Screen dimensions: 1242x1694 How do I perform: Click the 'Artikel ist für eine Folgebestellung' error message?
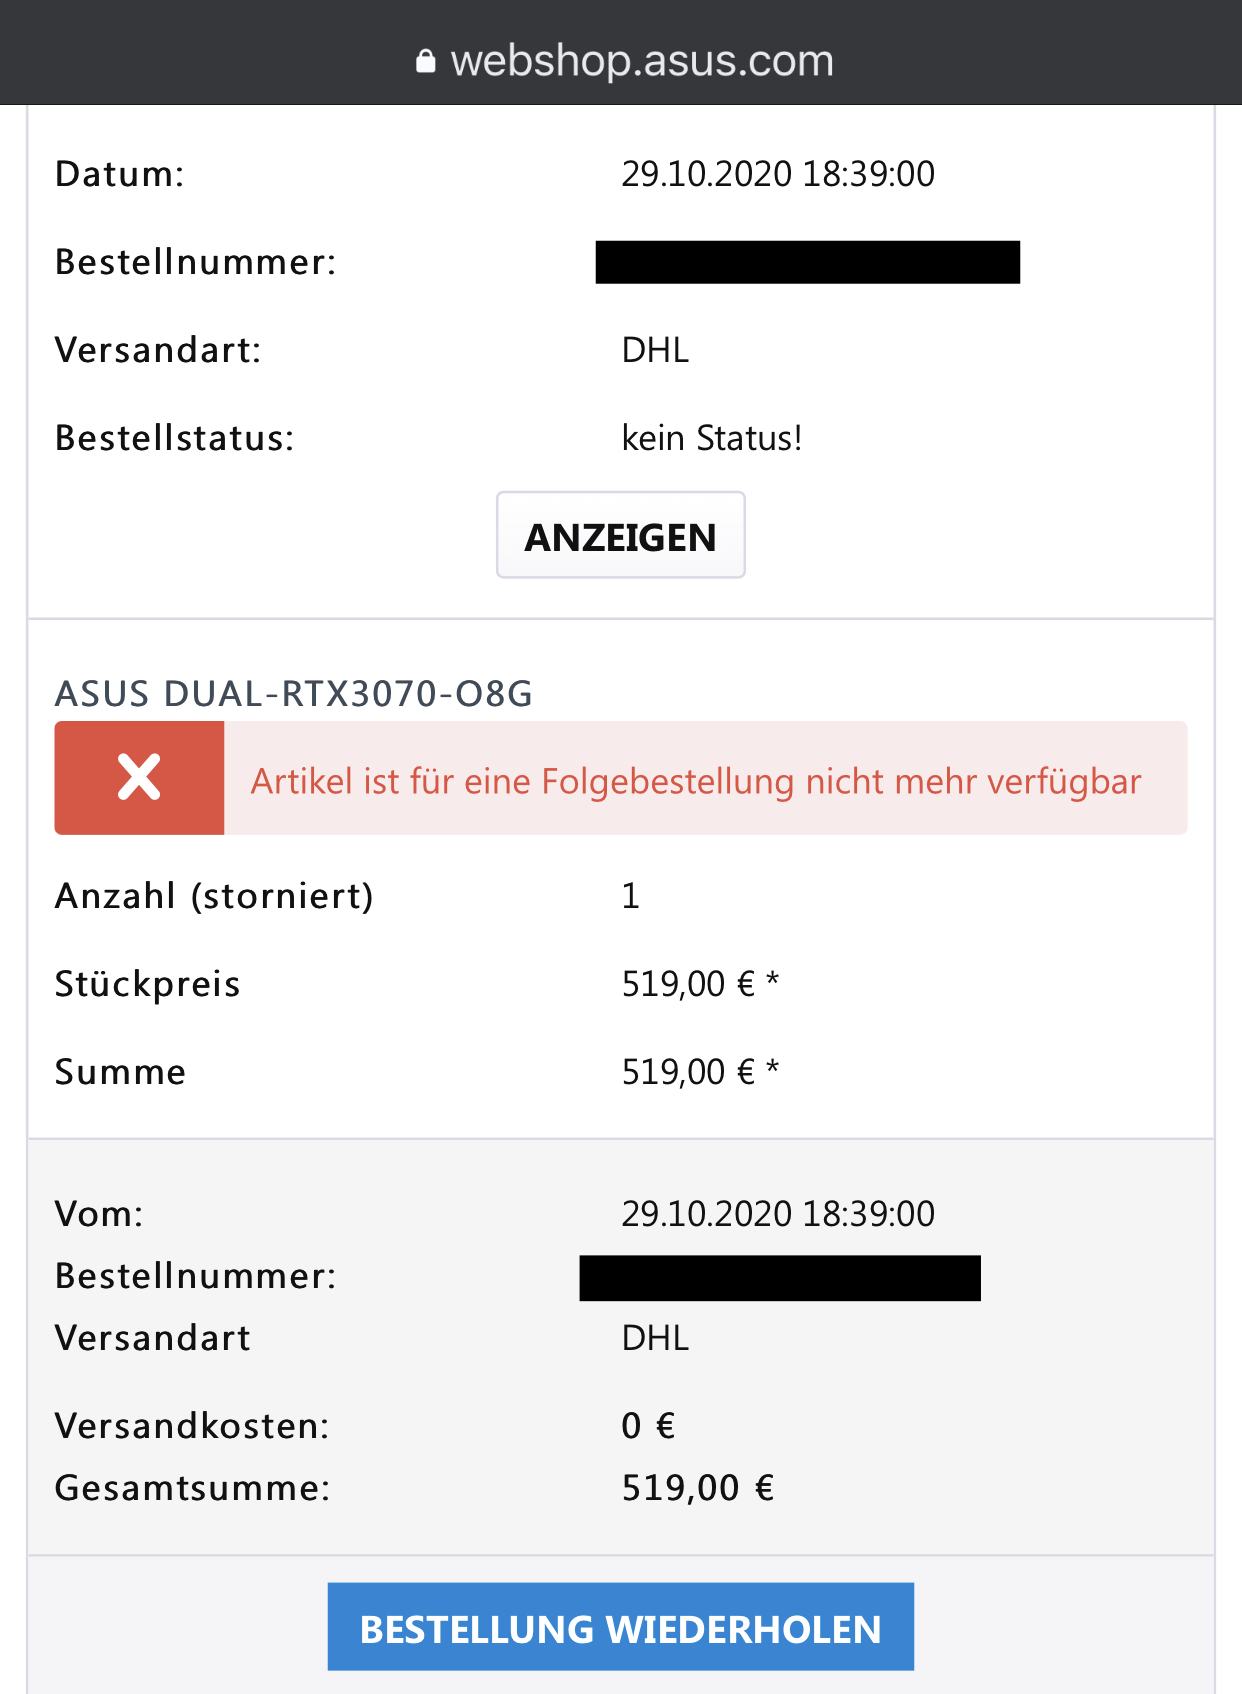point(695,781)
